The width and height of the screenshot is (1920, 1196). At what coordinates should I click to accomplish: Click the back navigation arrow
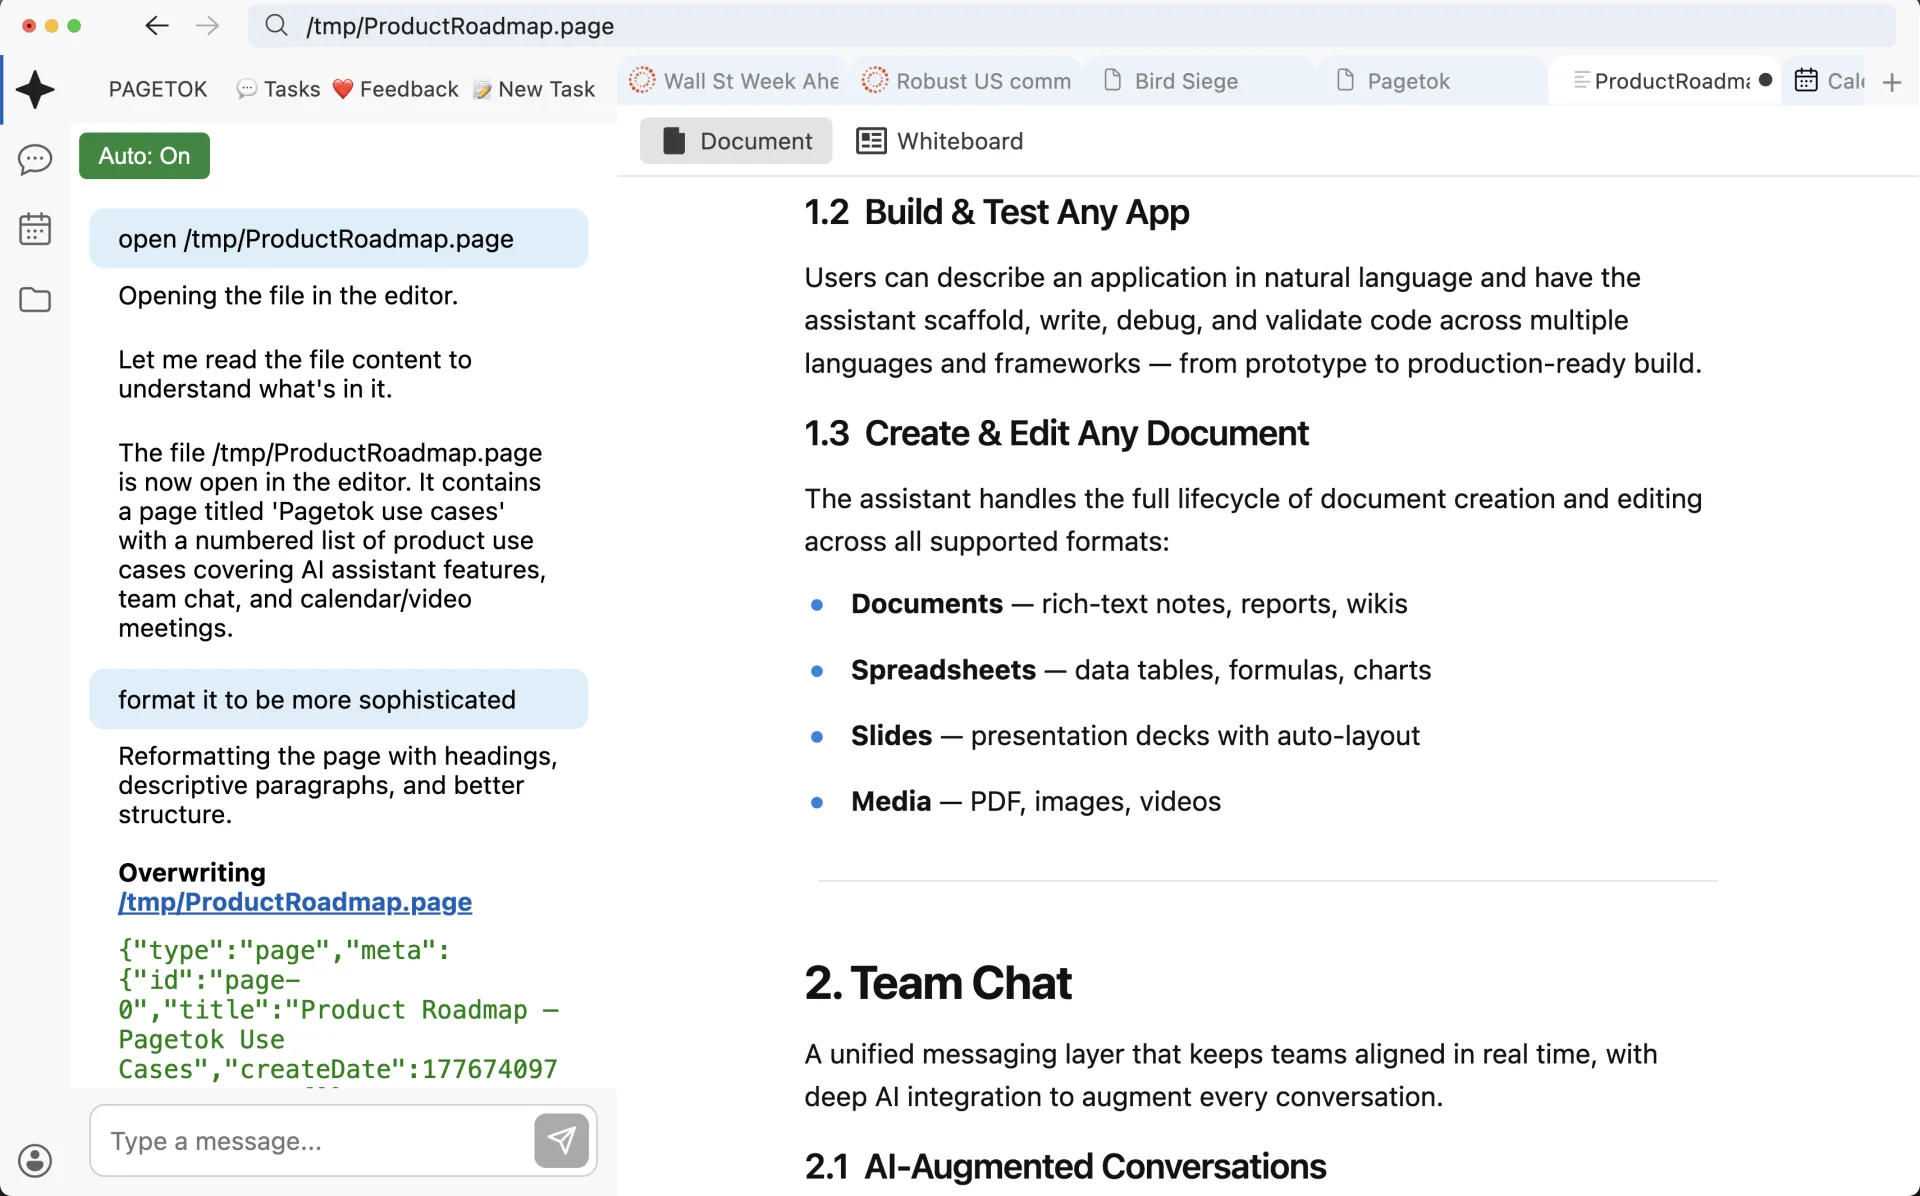point(157,26)
